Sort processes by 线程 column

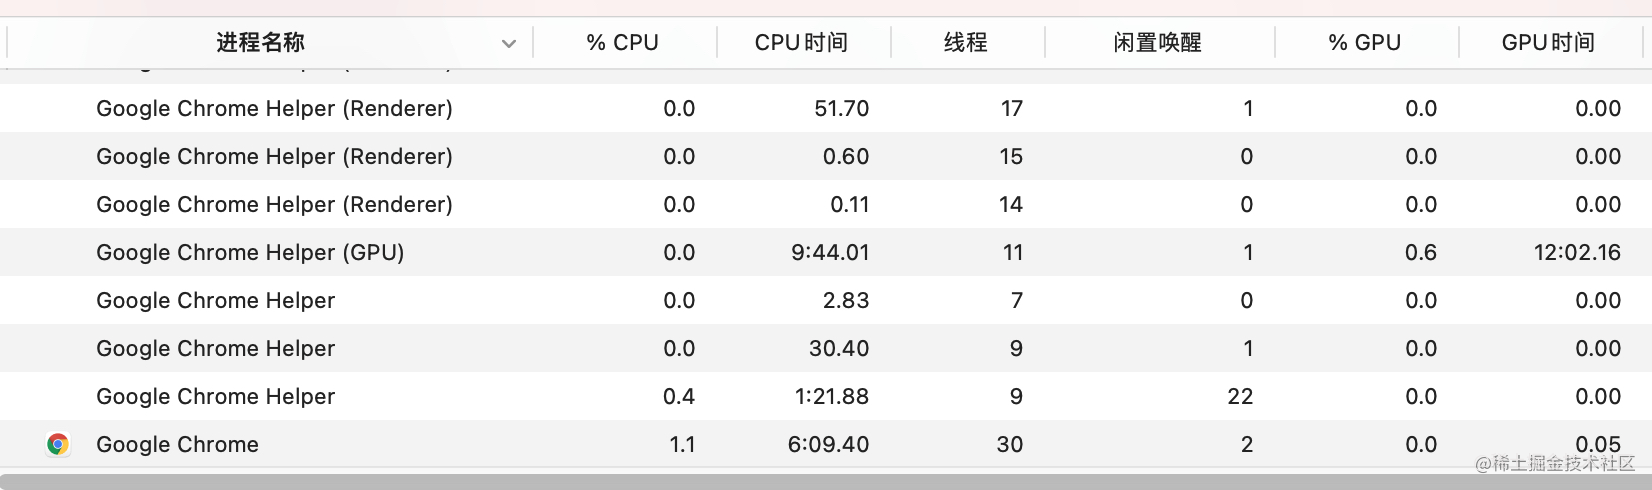click(x=967, y=42)
